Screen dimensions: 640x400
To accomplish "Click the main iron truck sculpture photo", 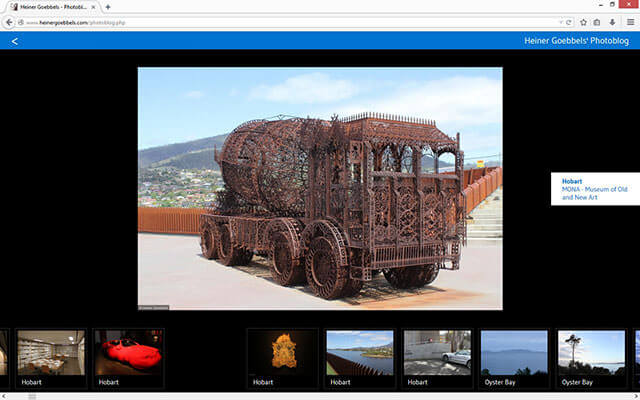I will (320, 189).
